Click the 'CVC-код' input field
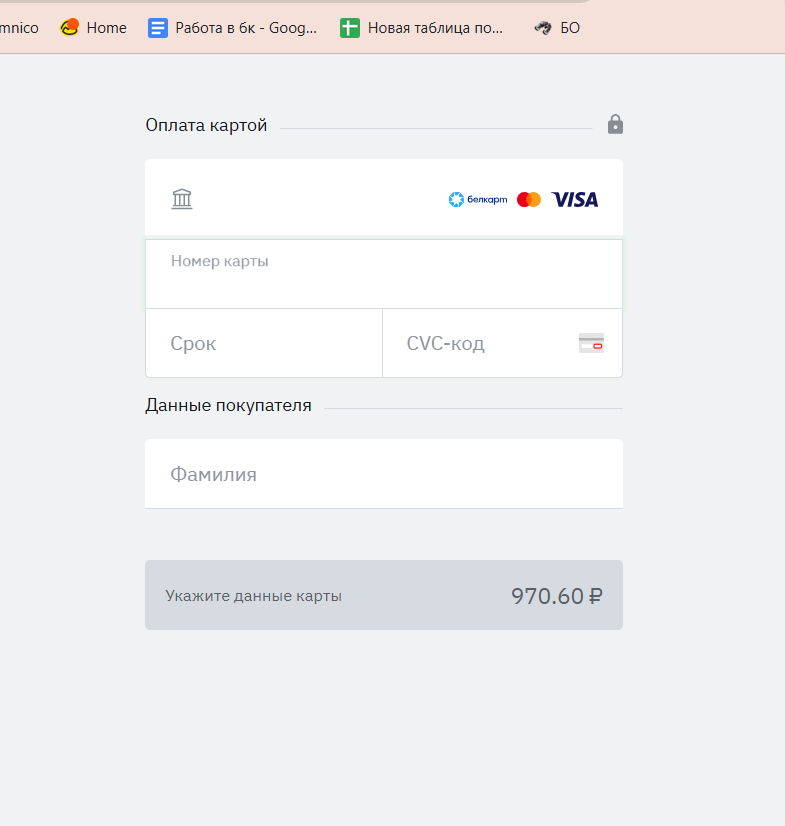The width and height of the screenshot is (785, 826). coord(480,343)
